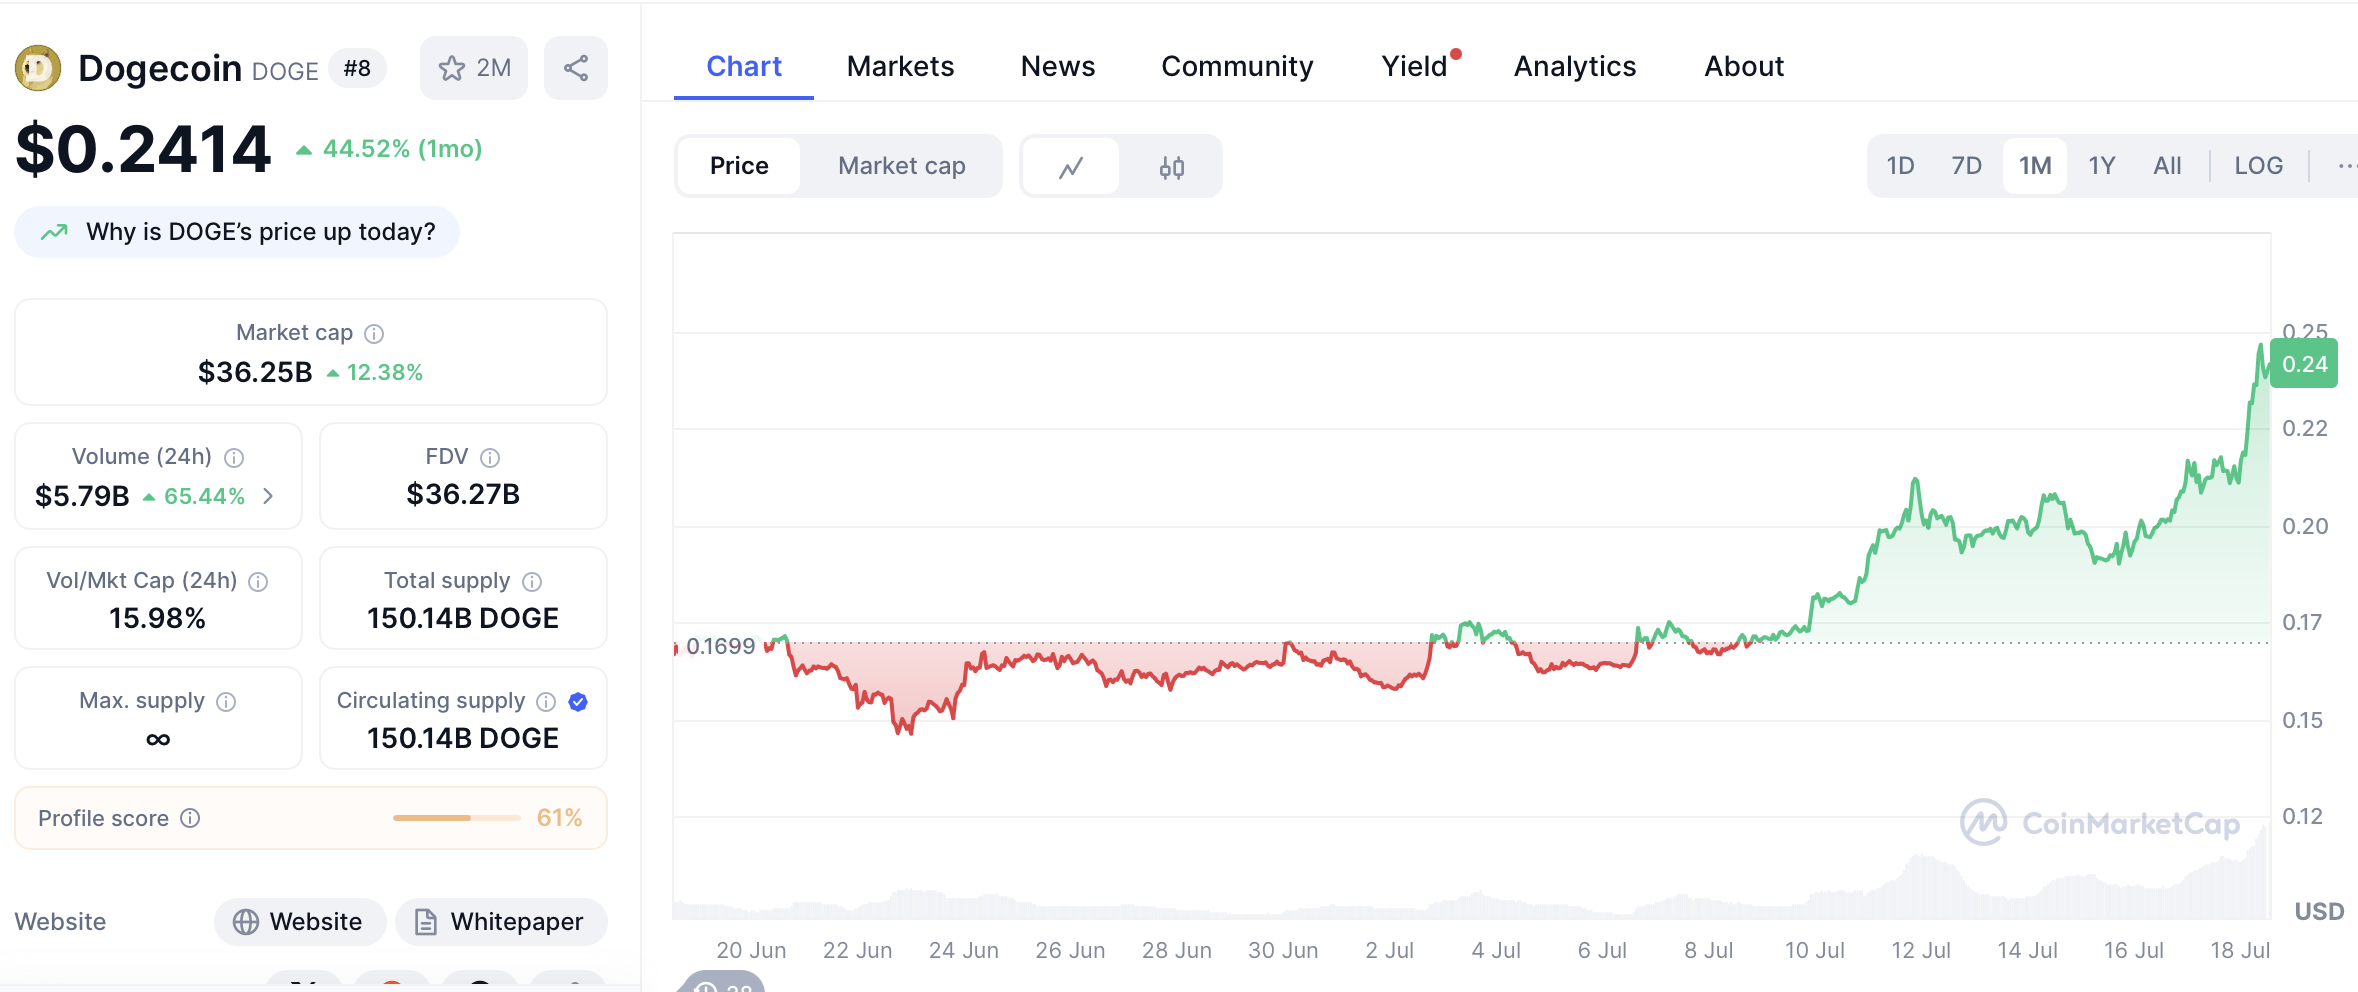Open the Whitepaper link

pyautogui.click(x=501, y=921)
